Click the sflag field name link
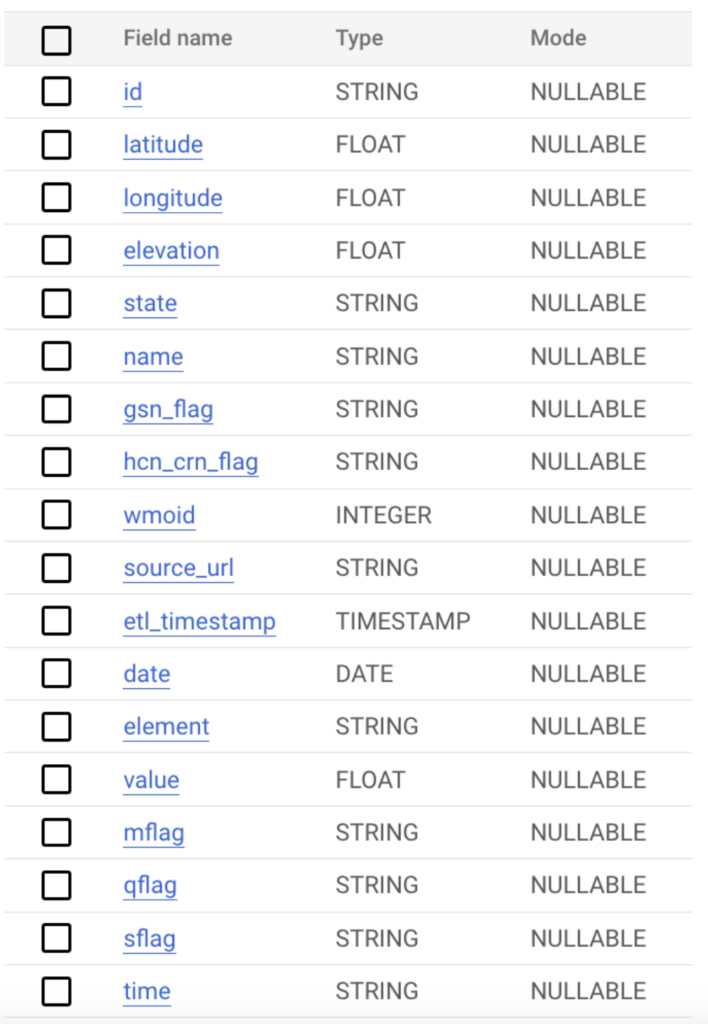 pos(149,939)
